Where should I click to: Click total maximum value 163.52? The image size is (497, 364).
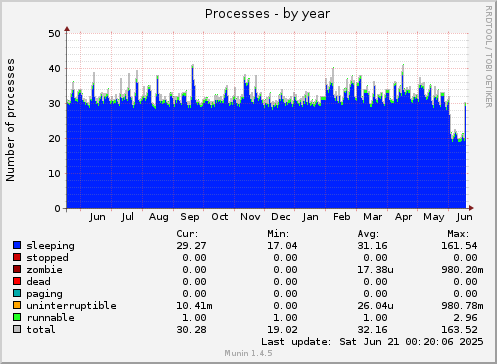coord(459,330)
